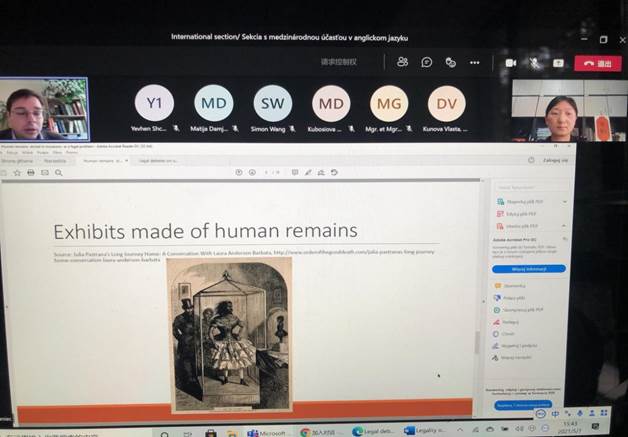Toggle the microphone mute button
This screenshot has width=628, height=437.
coord(534,62)
